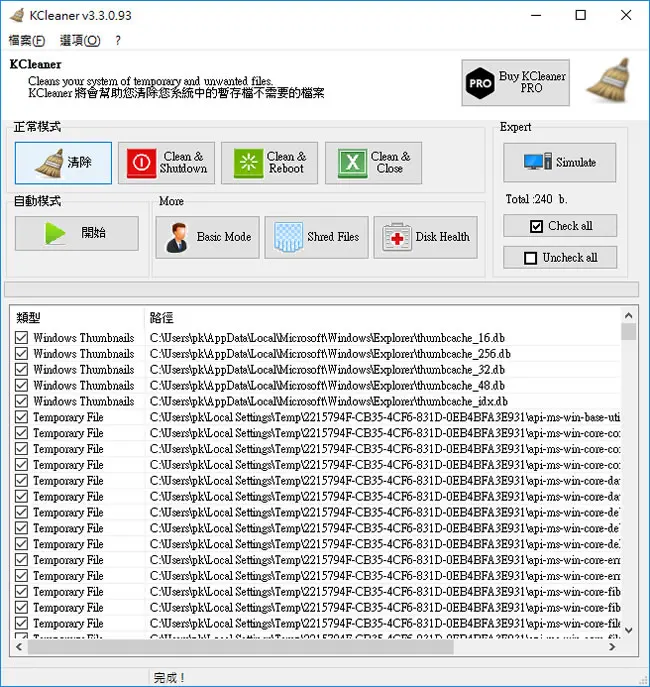The width and height of the screenshot is (650, 687).
Task: Click the vertical scrollbar thumb
Action: [629, 332]
